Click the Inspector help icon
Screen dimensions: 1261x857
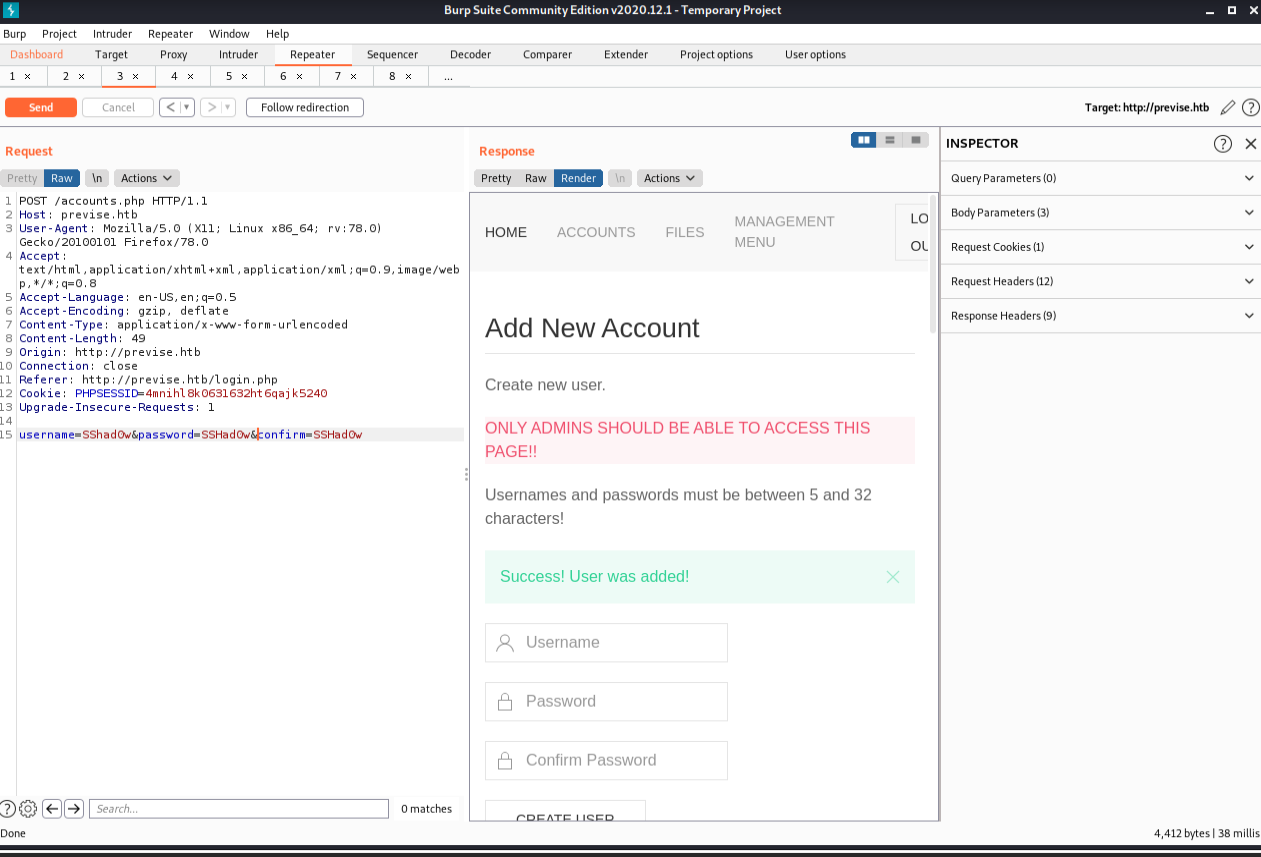tap(1222, 144)
